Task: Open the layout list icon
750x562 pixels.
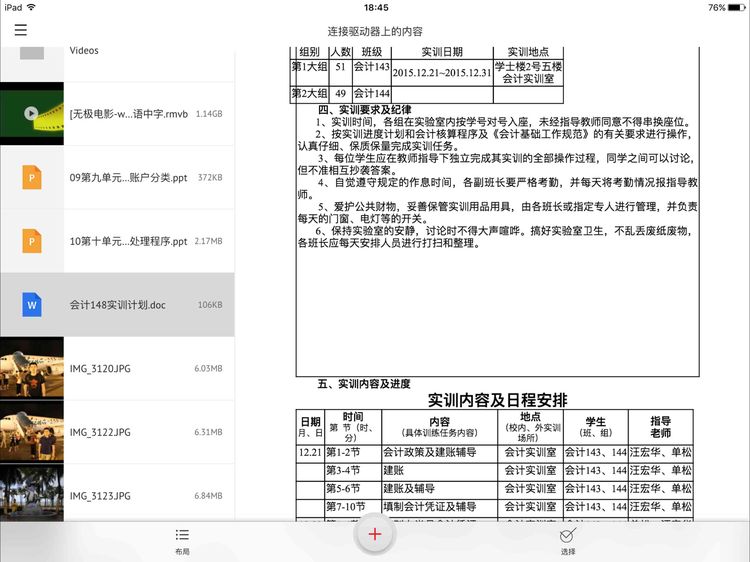Action: pyautogui.click(x=182, y=535)
